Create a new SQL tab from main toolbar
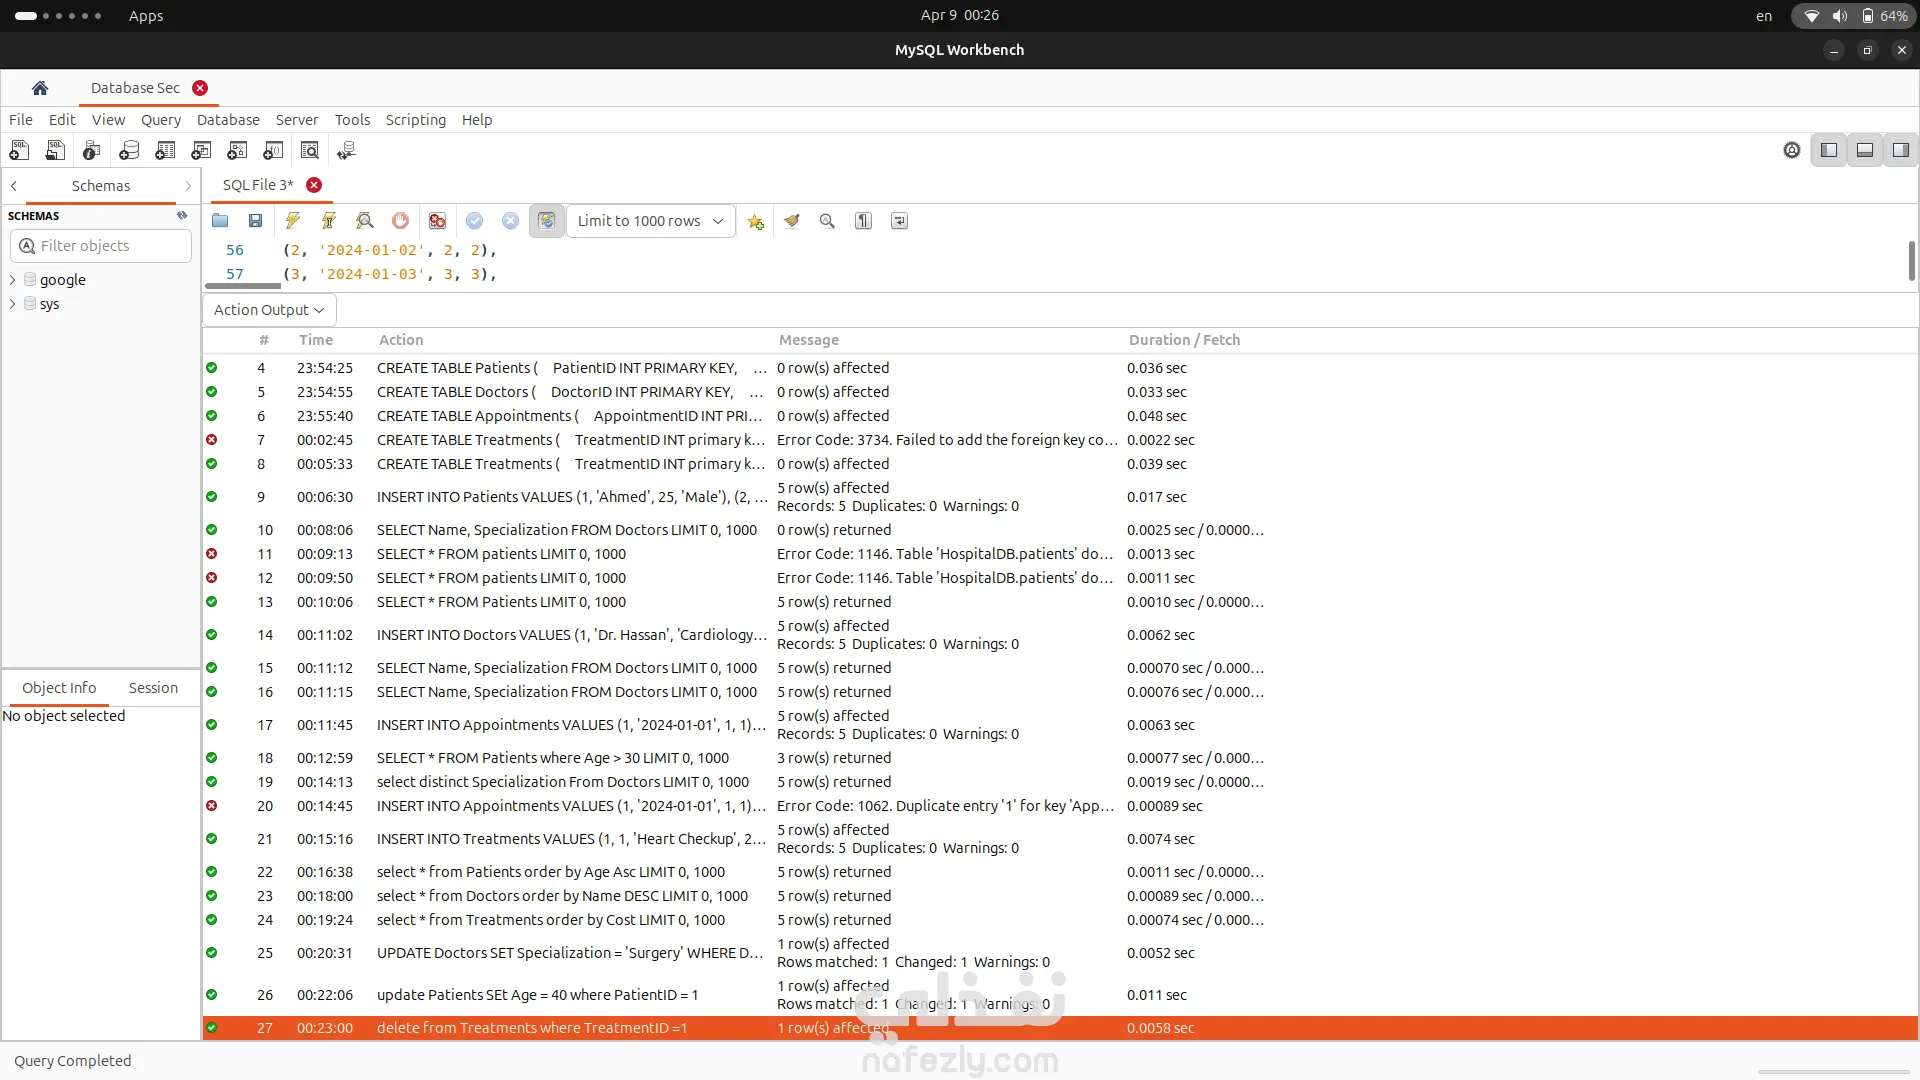Image resolution: width=1920 pixels, height=1080 pixels. 19,151
